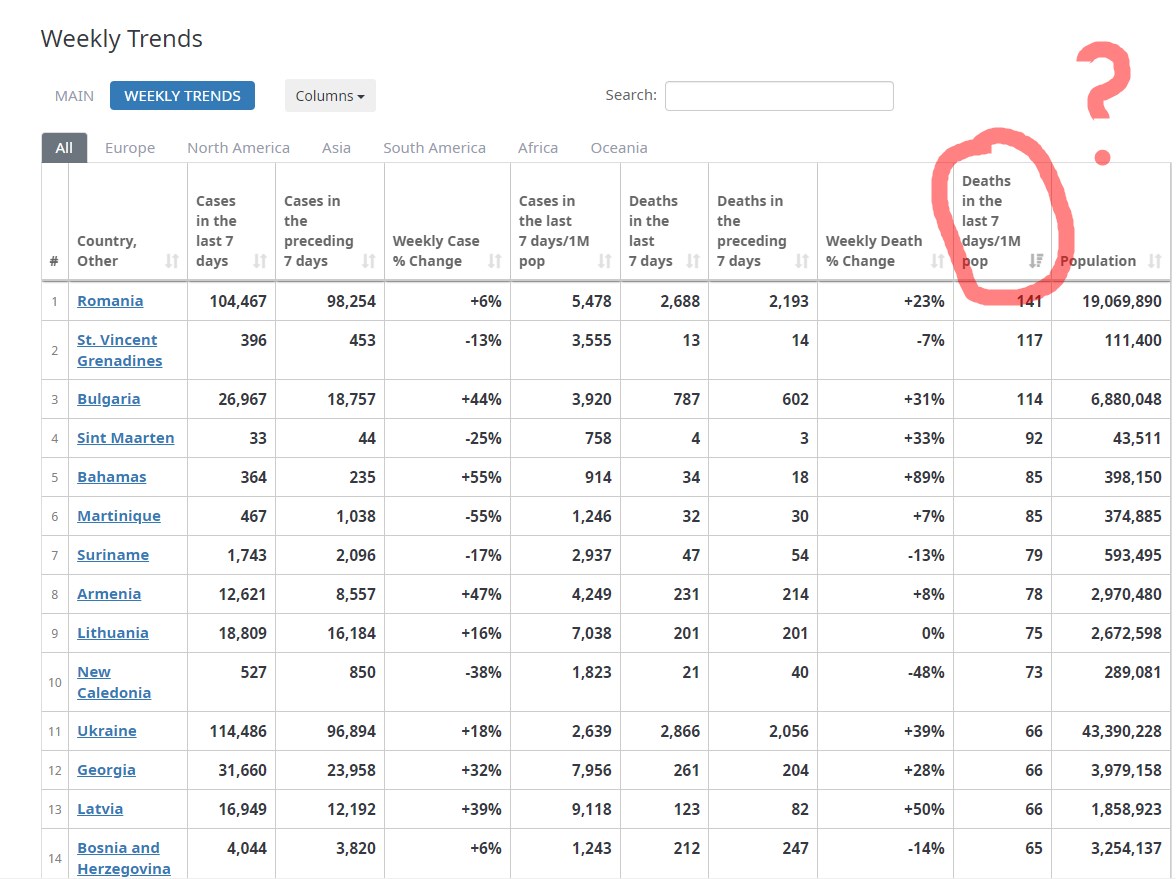Toggle sort on Deaths in last 7 days/1M pop
Screen dimensions: 1176x879
tap(1036, 261)
